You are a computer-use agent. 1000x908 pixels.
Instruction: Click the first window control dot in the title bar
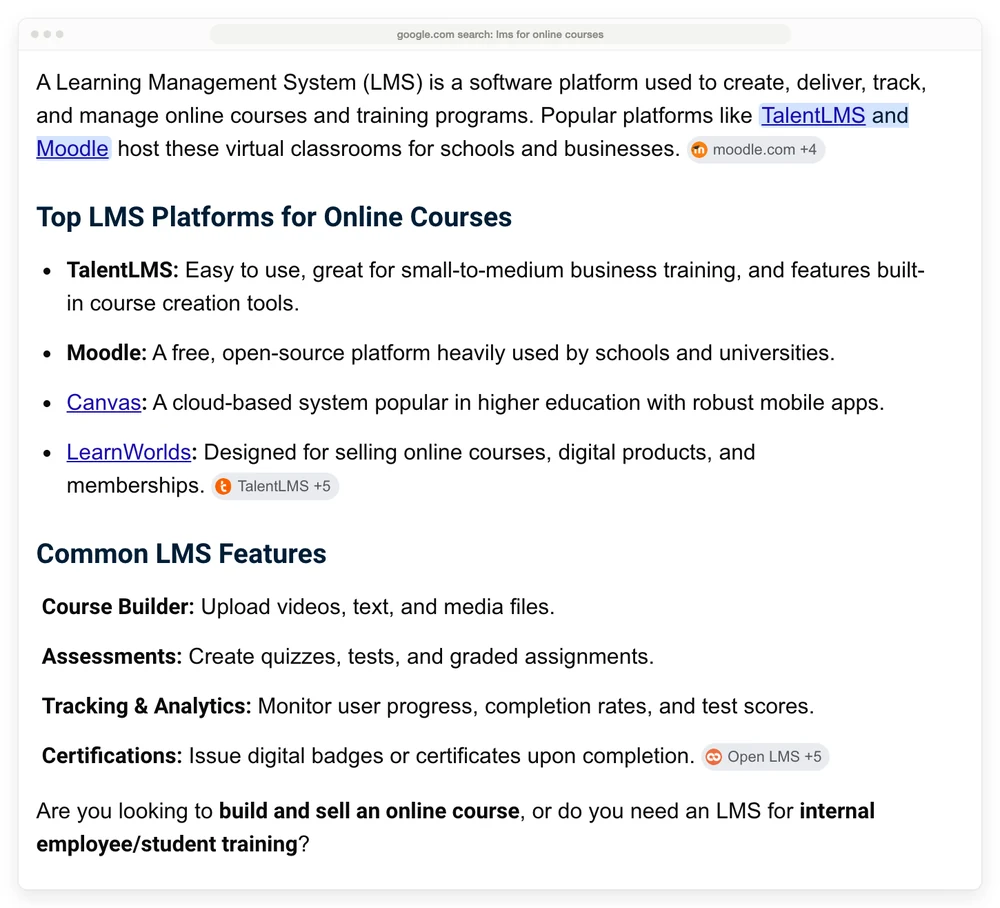click(x=35, y=34)
